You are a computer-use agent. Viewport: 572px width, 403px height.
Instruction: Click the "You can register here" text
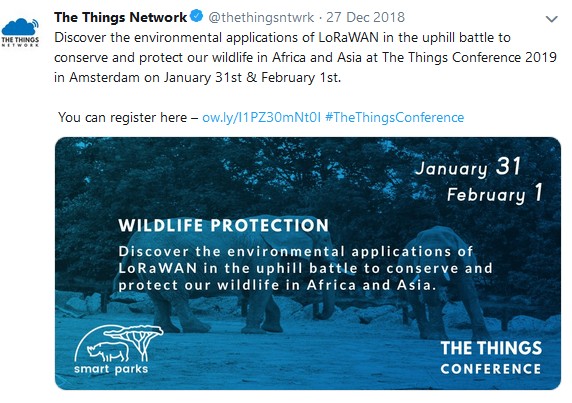click(x=123, y=117)
